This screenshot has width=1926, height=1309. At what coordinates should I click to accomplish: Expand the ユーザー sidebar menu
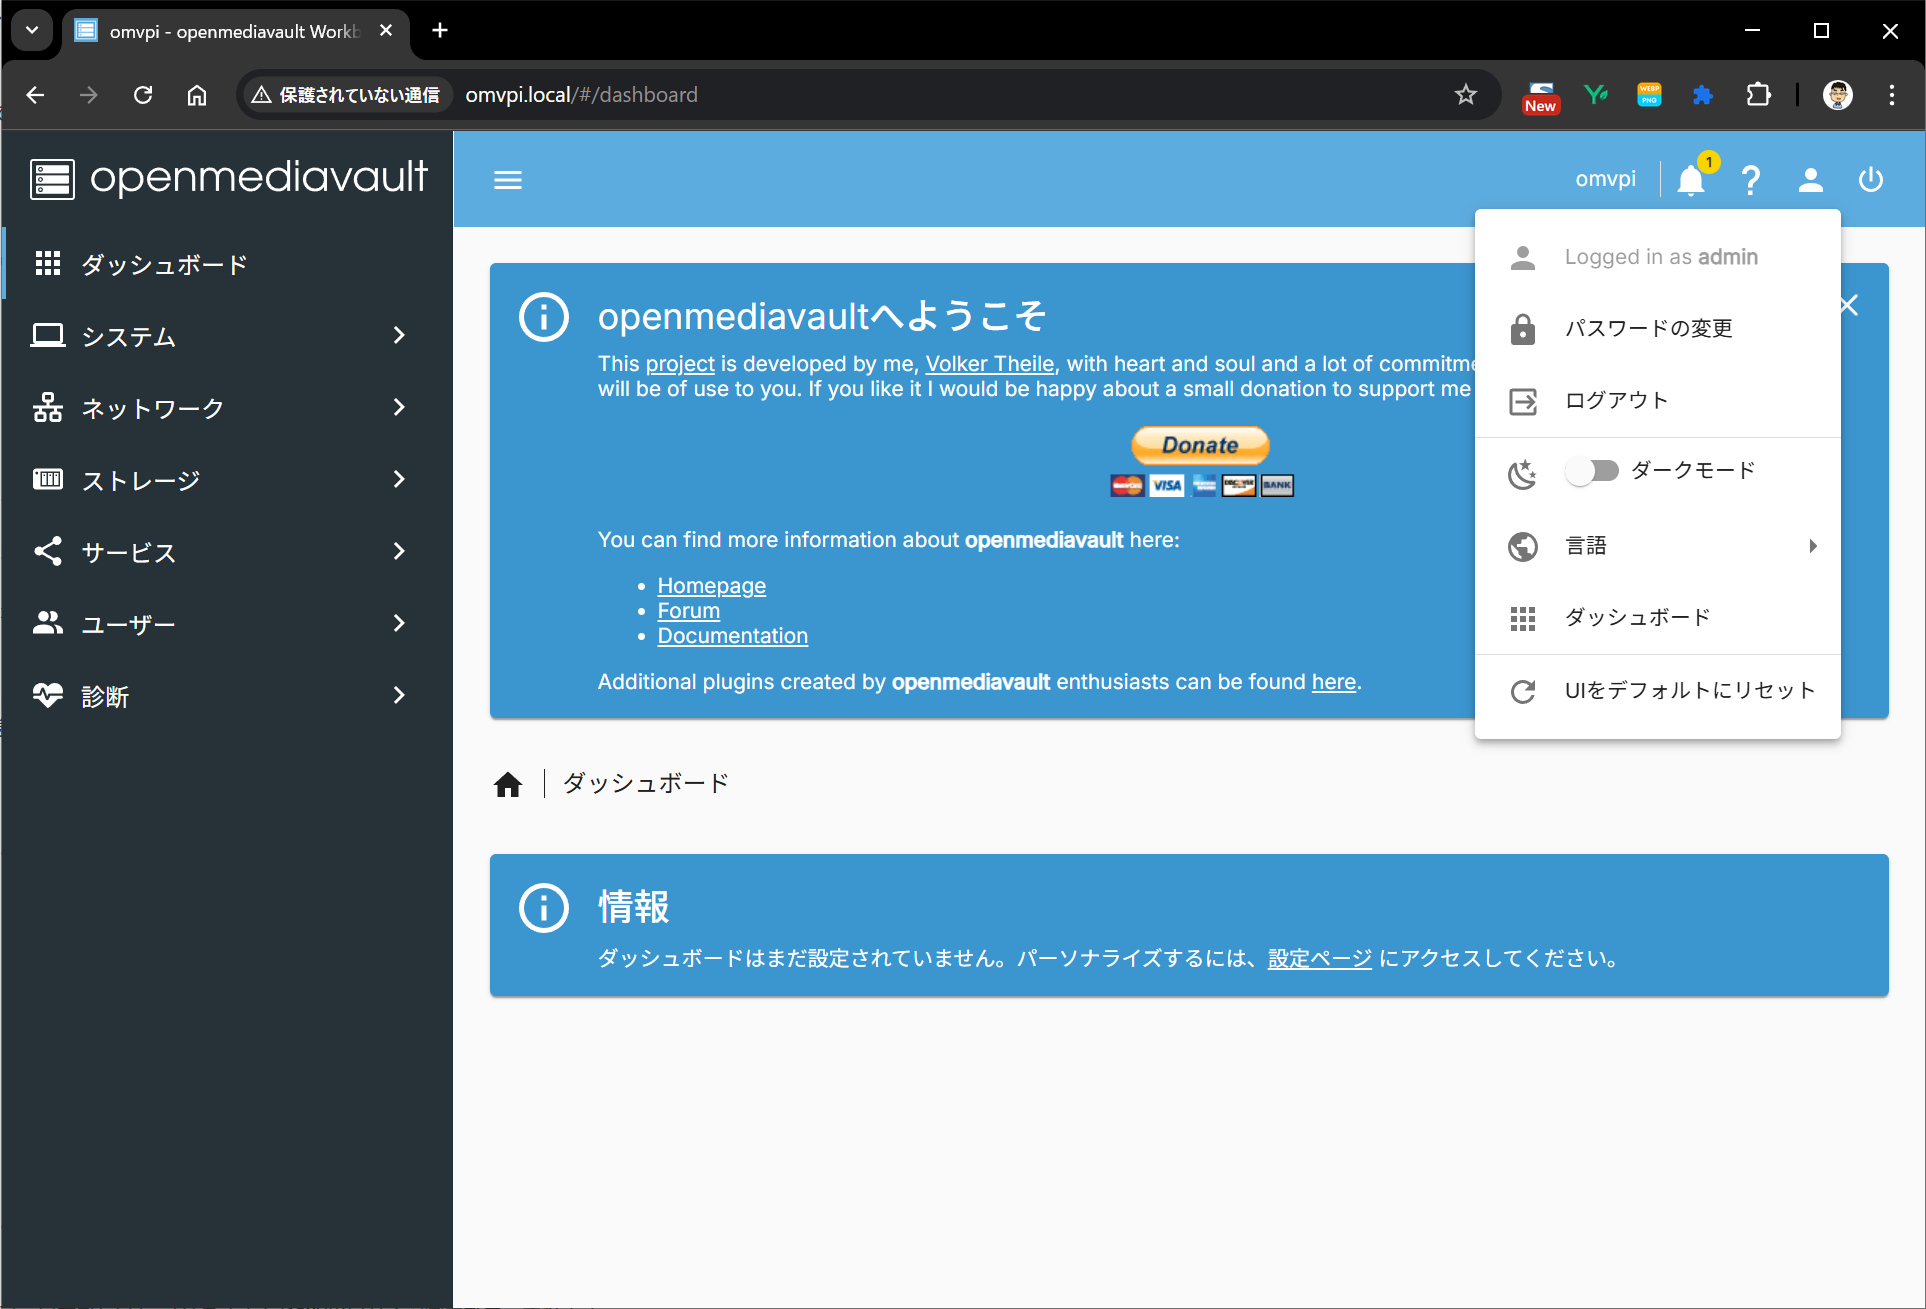[227, 624]
